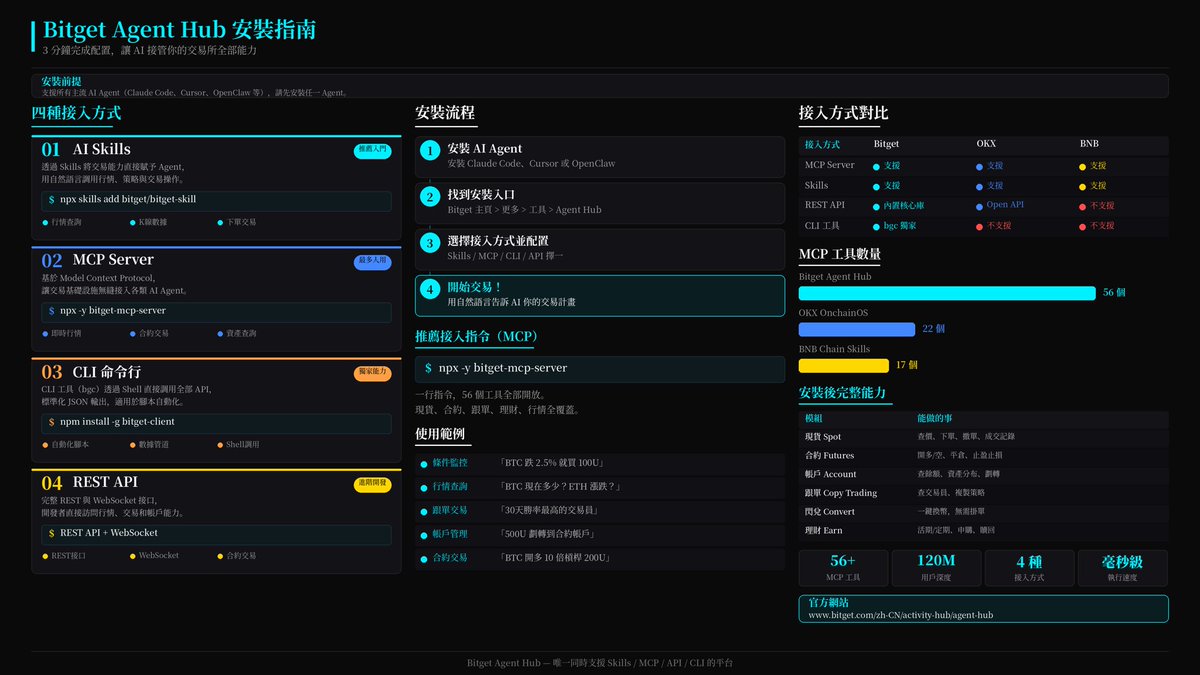
Task: Select the 'npx skills add bitget/bitget-skill' command box
Action: pyautogui.click(x=216, y=200)
